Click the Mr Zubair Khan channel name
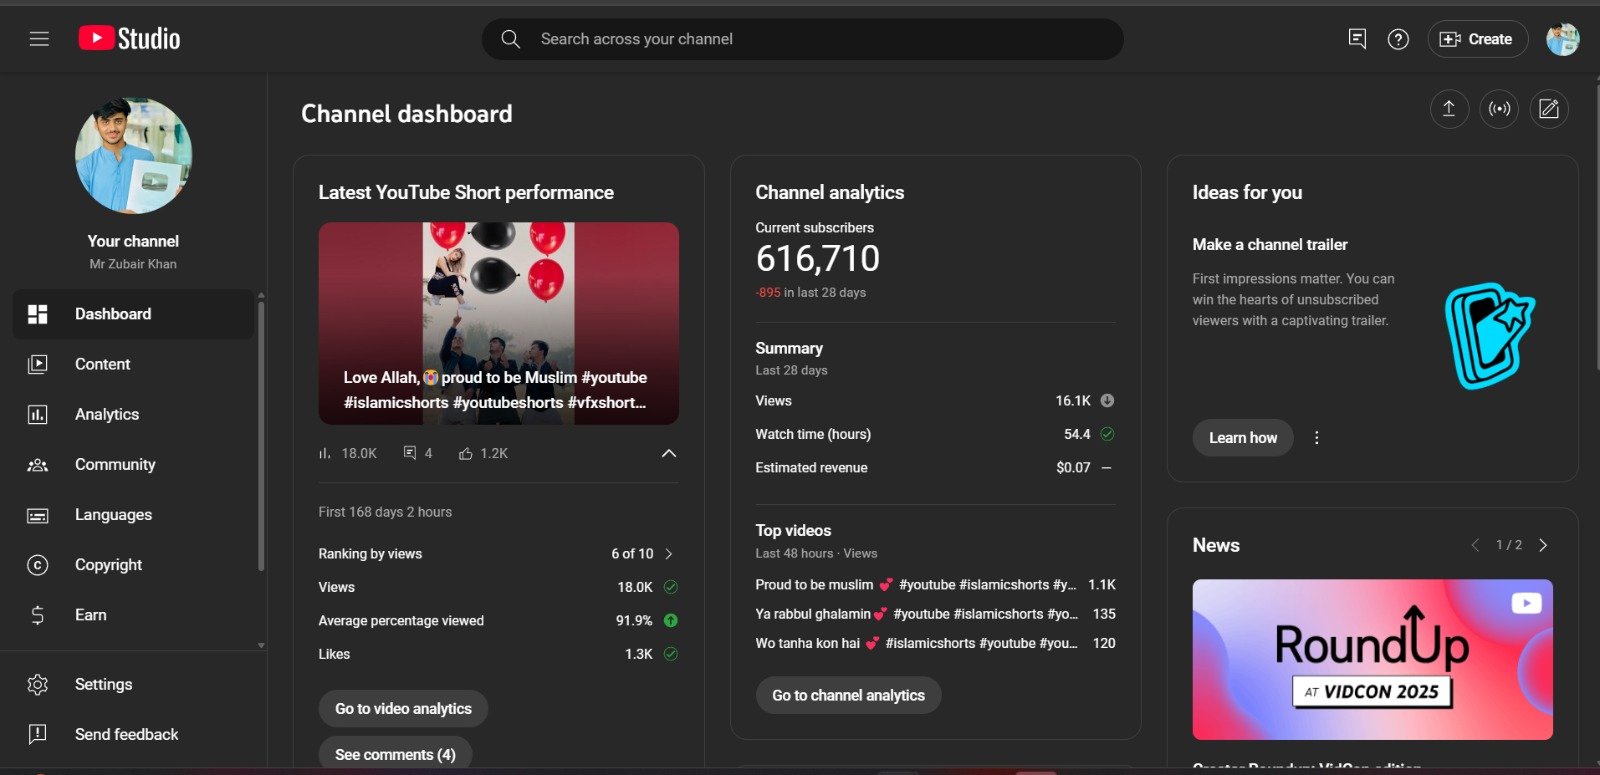The image size is (1600, 775). 133,264
